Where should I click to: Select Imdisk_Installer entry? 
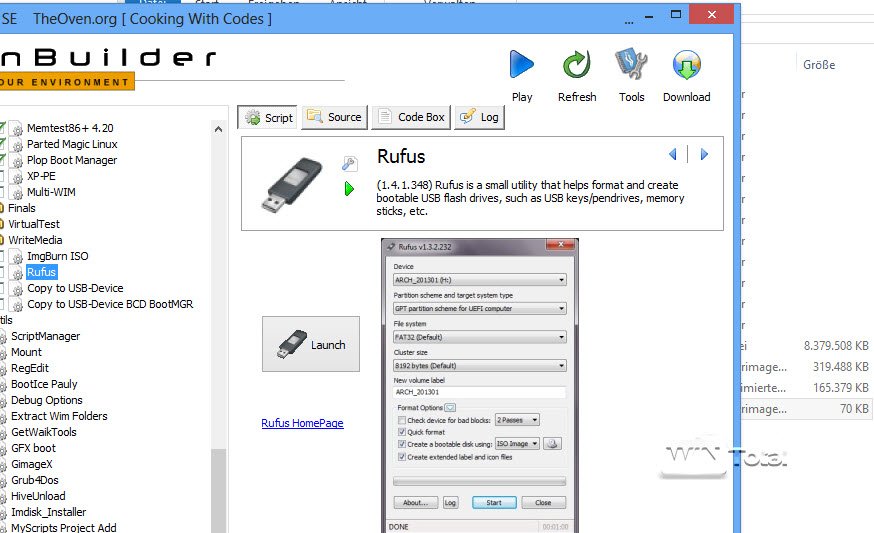tap(48, 512)
